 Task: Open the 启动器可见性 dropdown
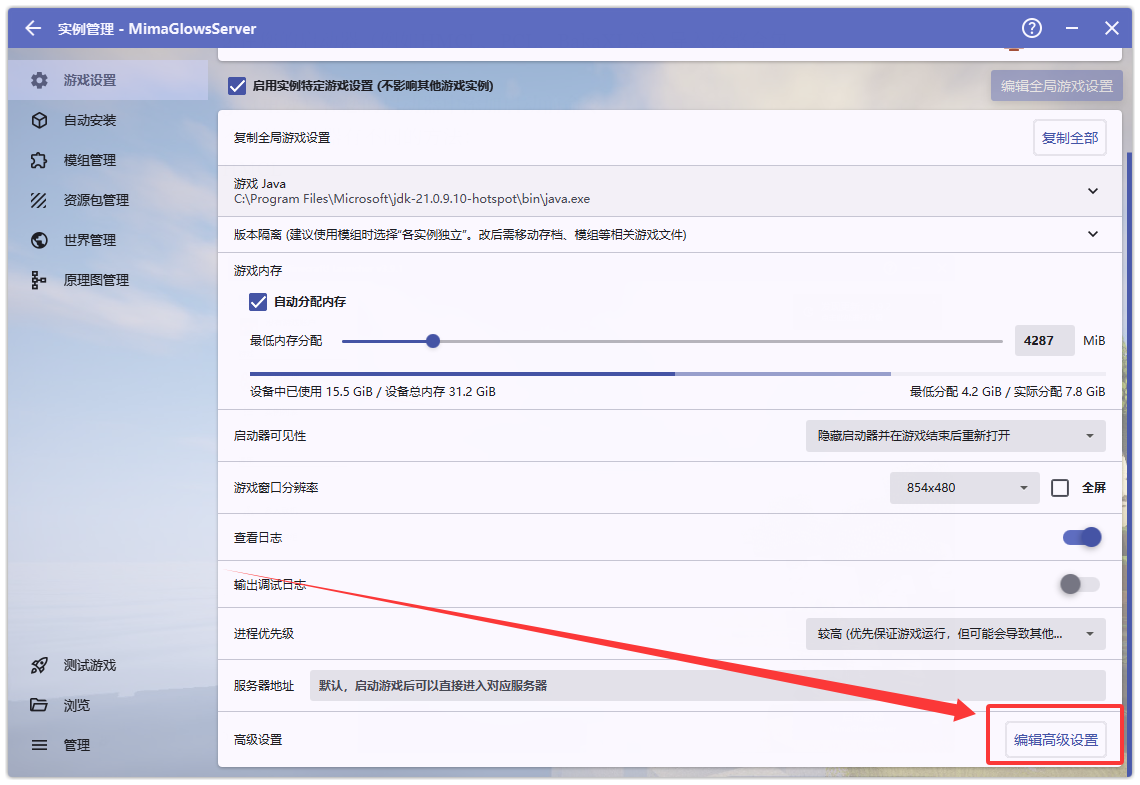point(955,436)
